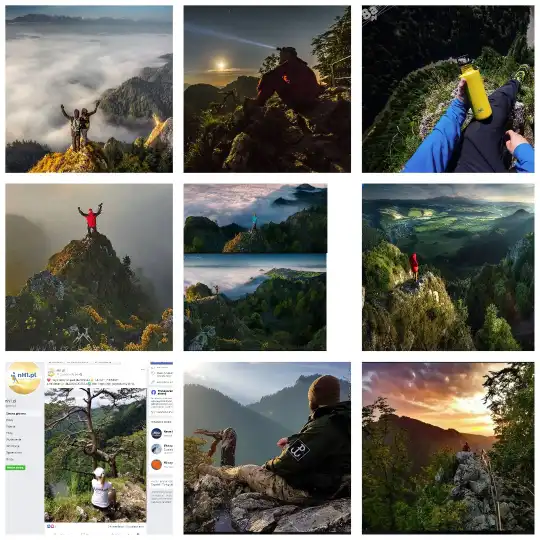Open the yellow water bottle photo
This screenshot has width=540, height=540.
[448, 89]
